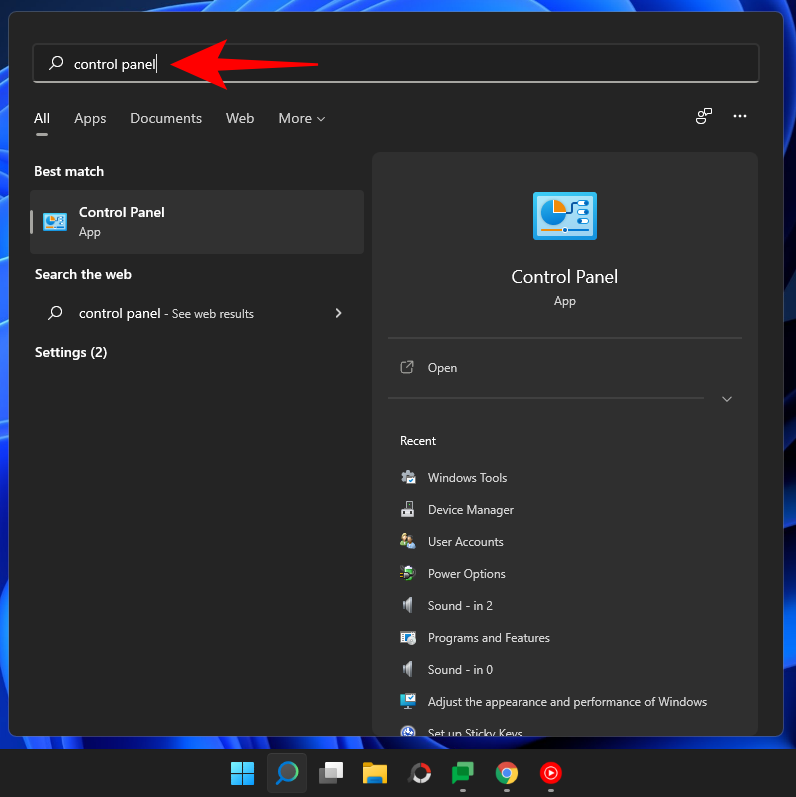Switch to the Apps filter tab
This screenshot has width=796, height=797.
pos(90,118)
